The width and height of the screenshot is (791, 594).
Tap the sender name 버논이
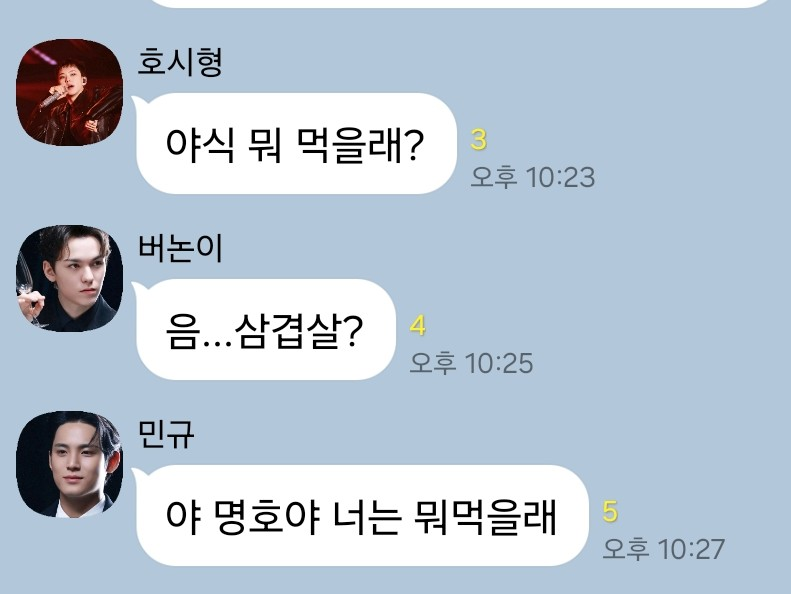pos(180,248)
